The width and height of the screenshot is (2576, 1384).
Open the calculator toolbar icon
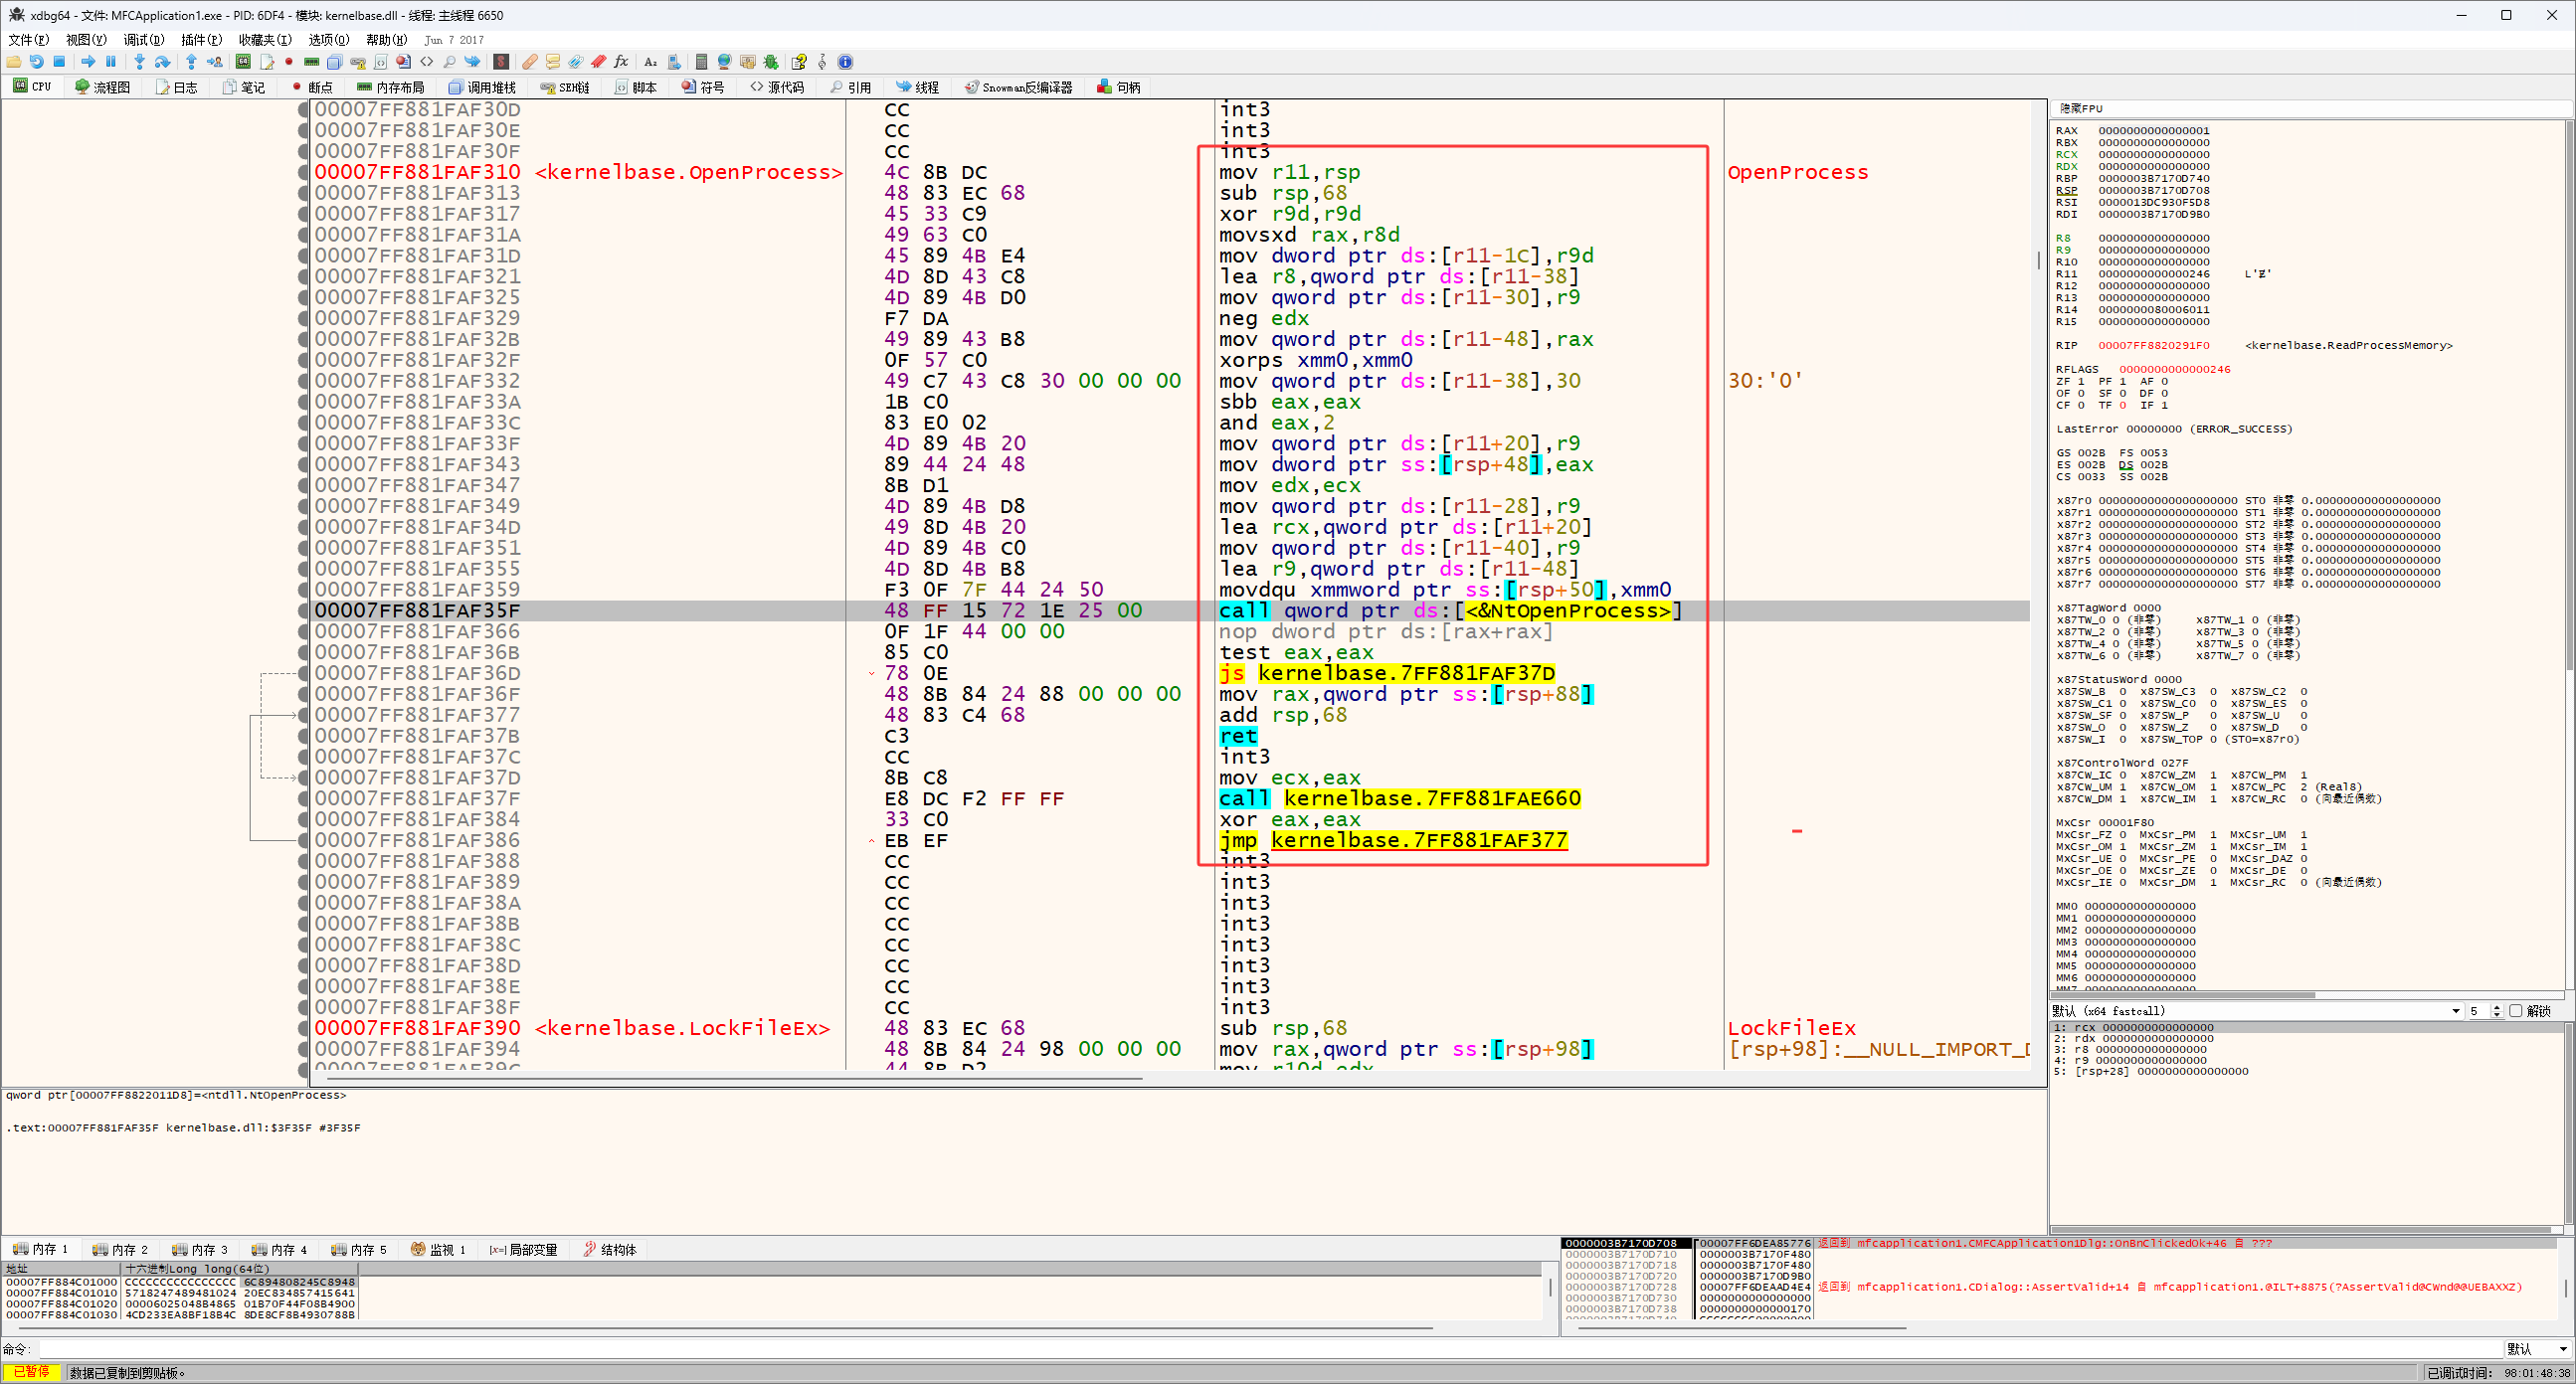click(x=701, y=62)
